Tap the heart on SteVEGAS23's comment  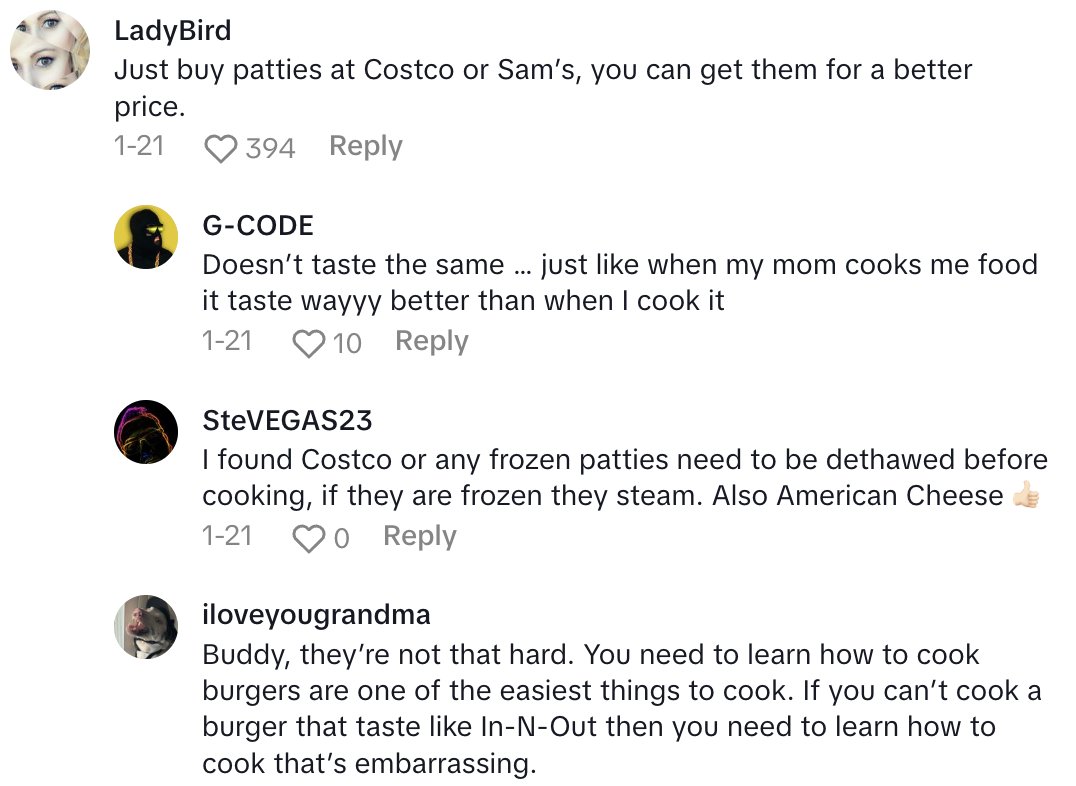click(308, 539)
